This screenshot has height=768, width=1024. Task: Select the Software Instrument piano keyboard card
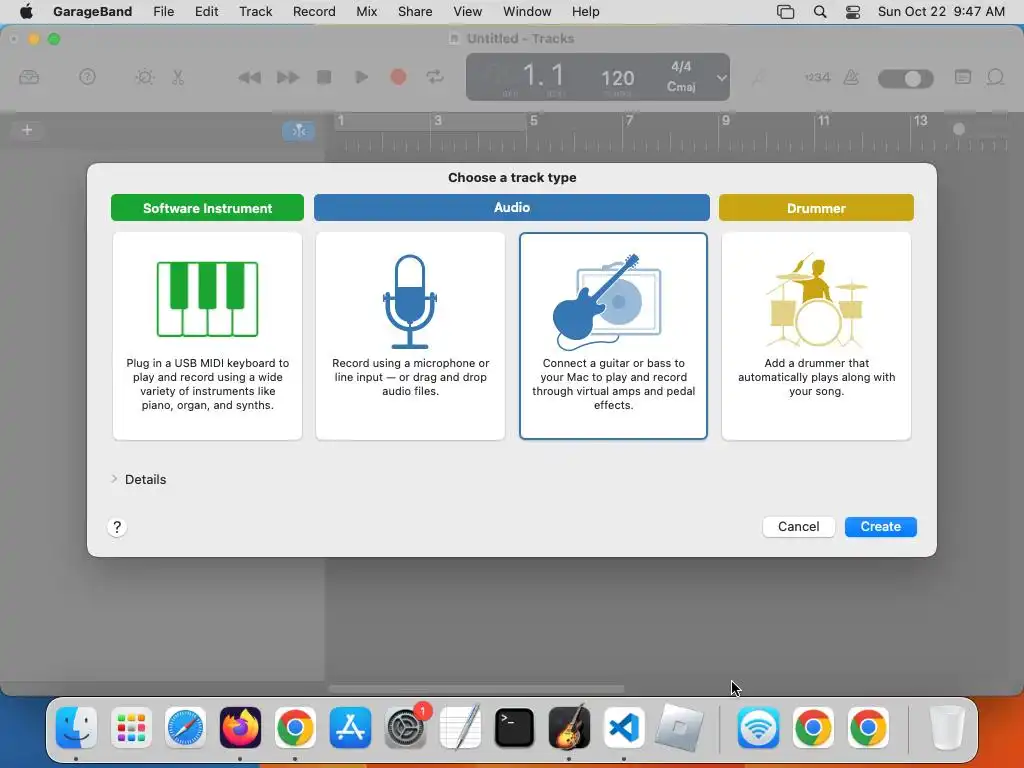tap(207, 336)
